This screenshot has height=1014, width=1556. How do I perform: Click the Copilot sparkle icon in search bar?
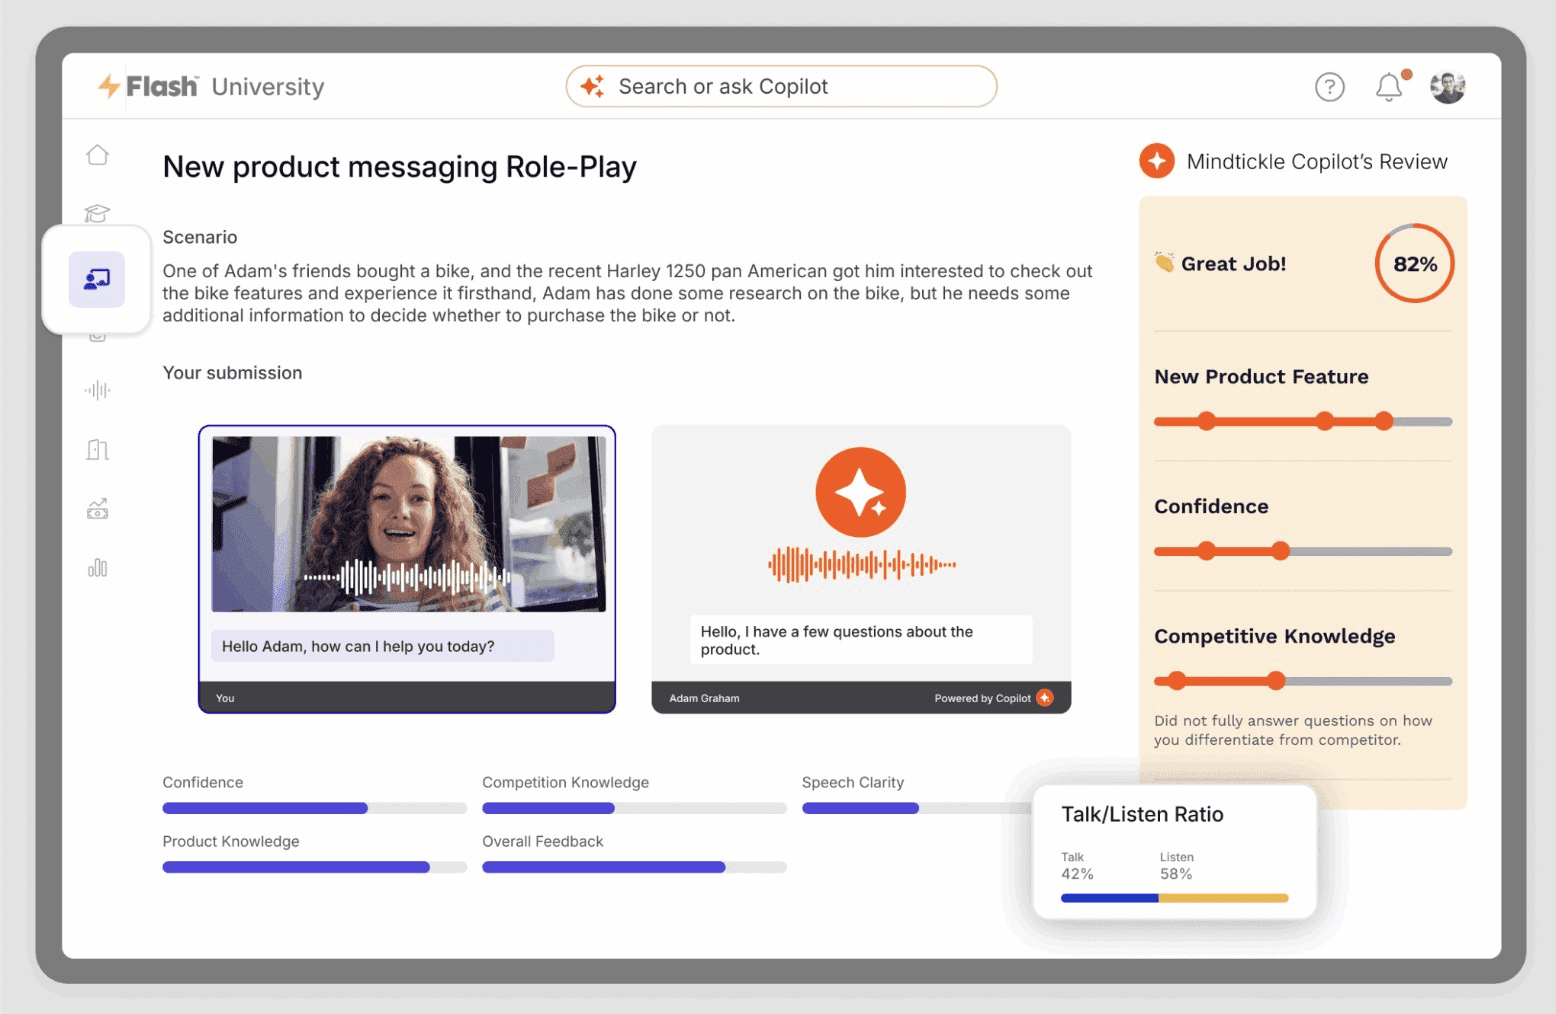[592, 87]
